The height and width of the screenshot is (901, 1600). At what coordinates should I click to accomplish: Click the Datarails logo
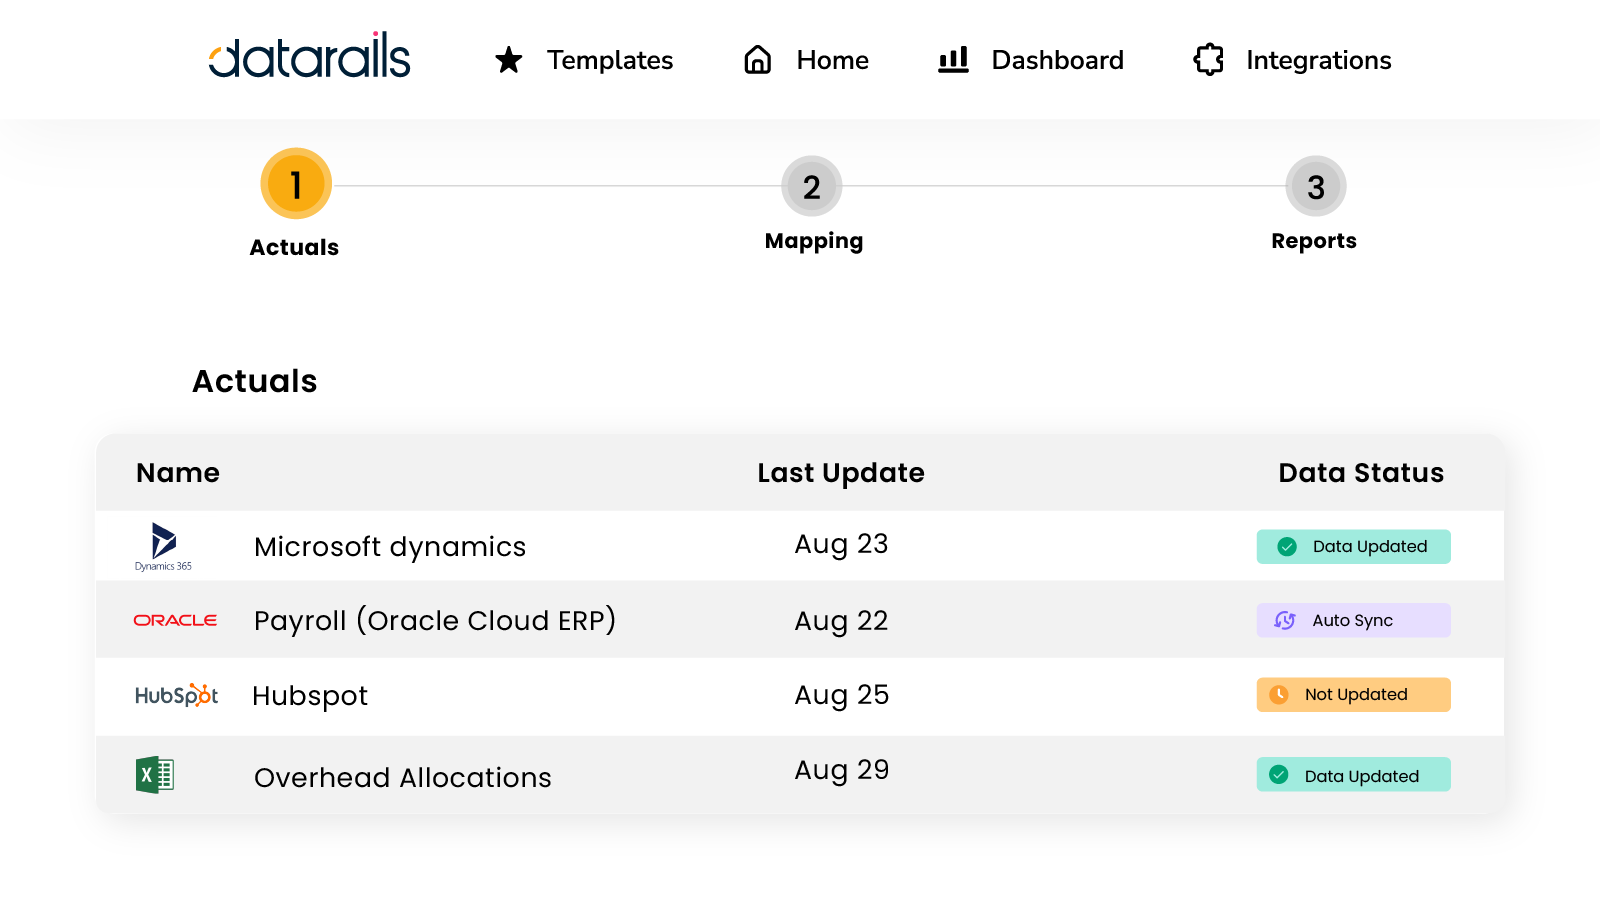tap(309, 57)
